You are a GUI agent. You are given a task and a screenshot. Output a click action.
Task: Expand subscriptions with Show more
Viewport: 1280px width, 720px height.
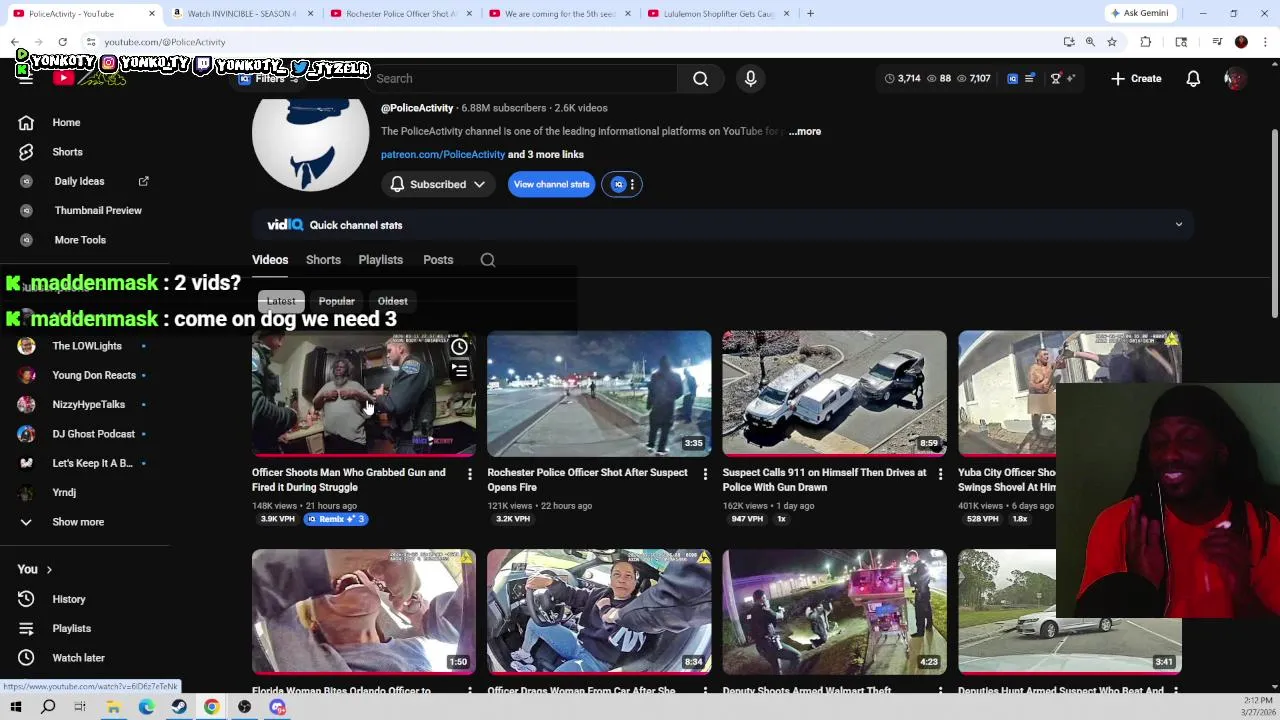click(x=78, y=522)
